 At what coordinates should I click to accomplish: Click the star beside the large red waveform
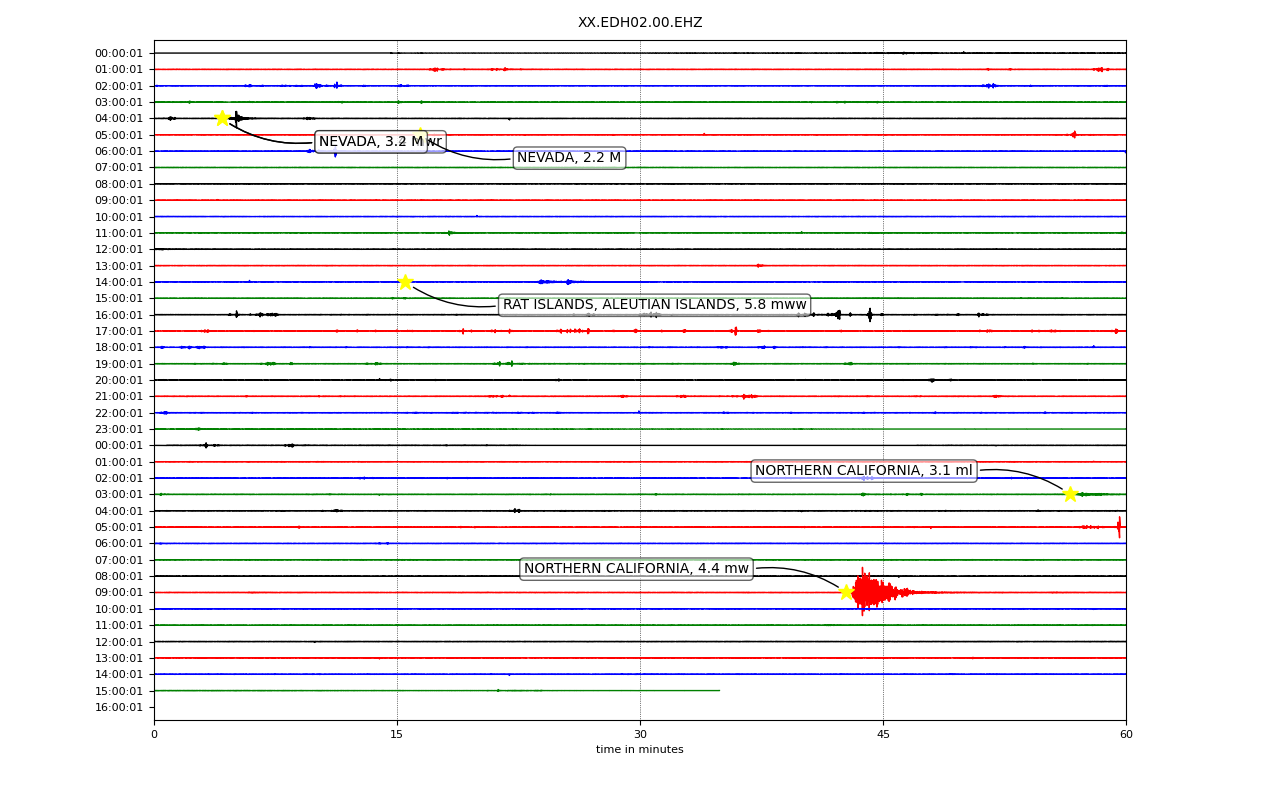[846, 592]
